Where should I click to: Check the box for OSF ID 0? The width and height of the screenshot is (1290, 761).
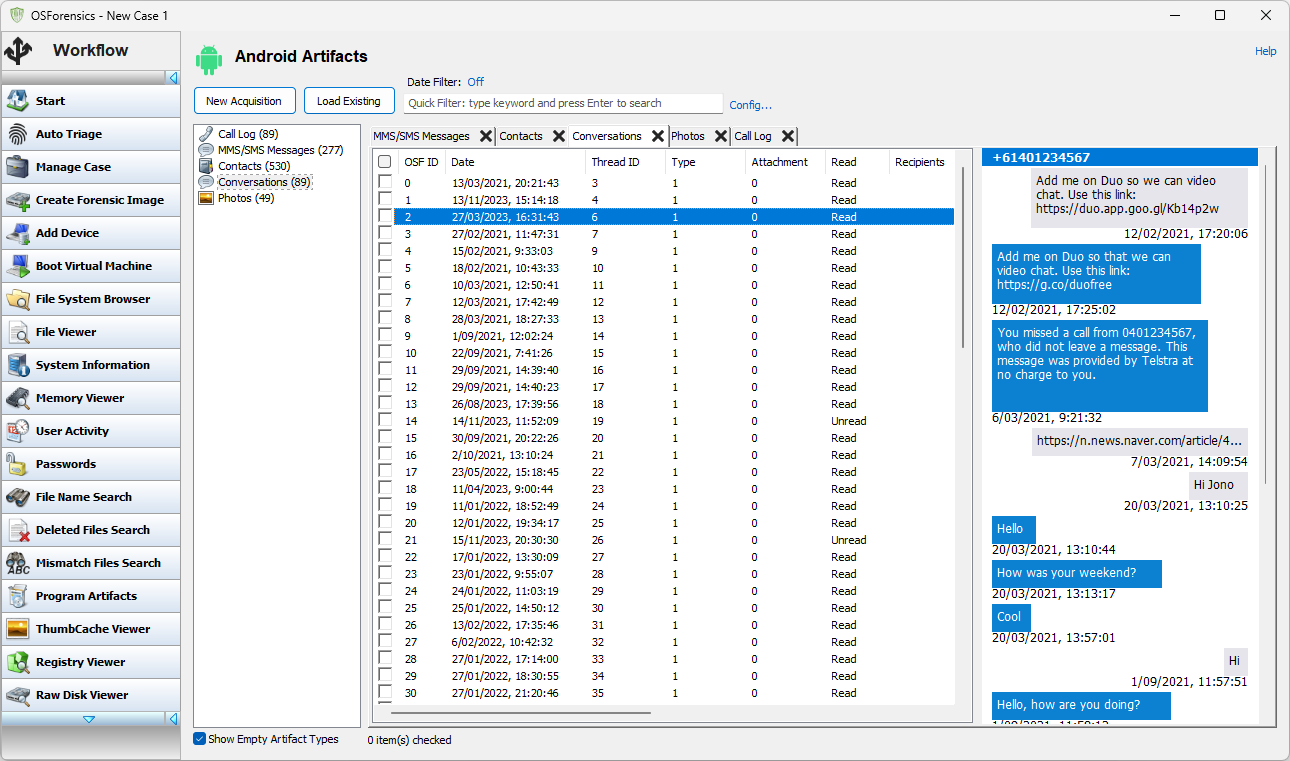pyautogui.click(x=385, y=183)
